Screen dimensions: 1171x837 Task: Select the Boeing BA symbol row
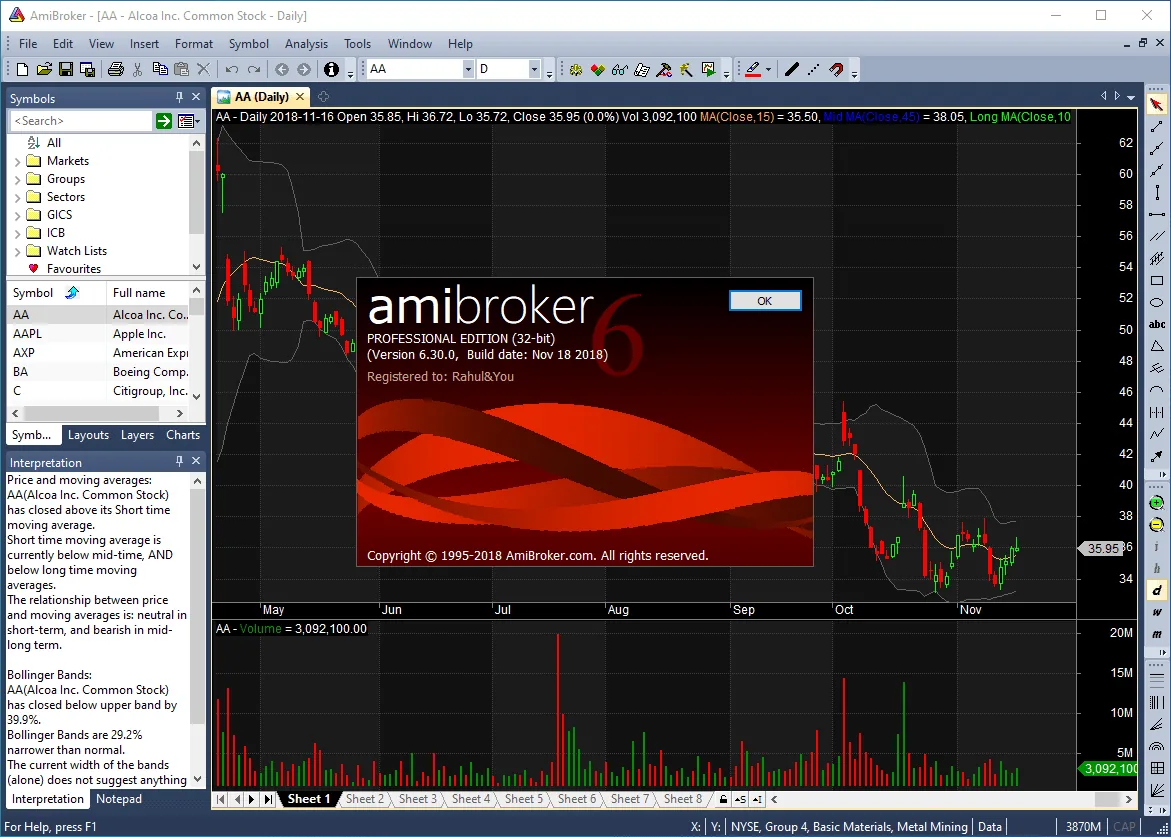99,372
